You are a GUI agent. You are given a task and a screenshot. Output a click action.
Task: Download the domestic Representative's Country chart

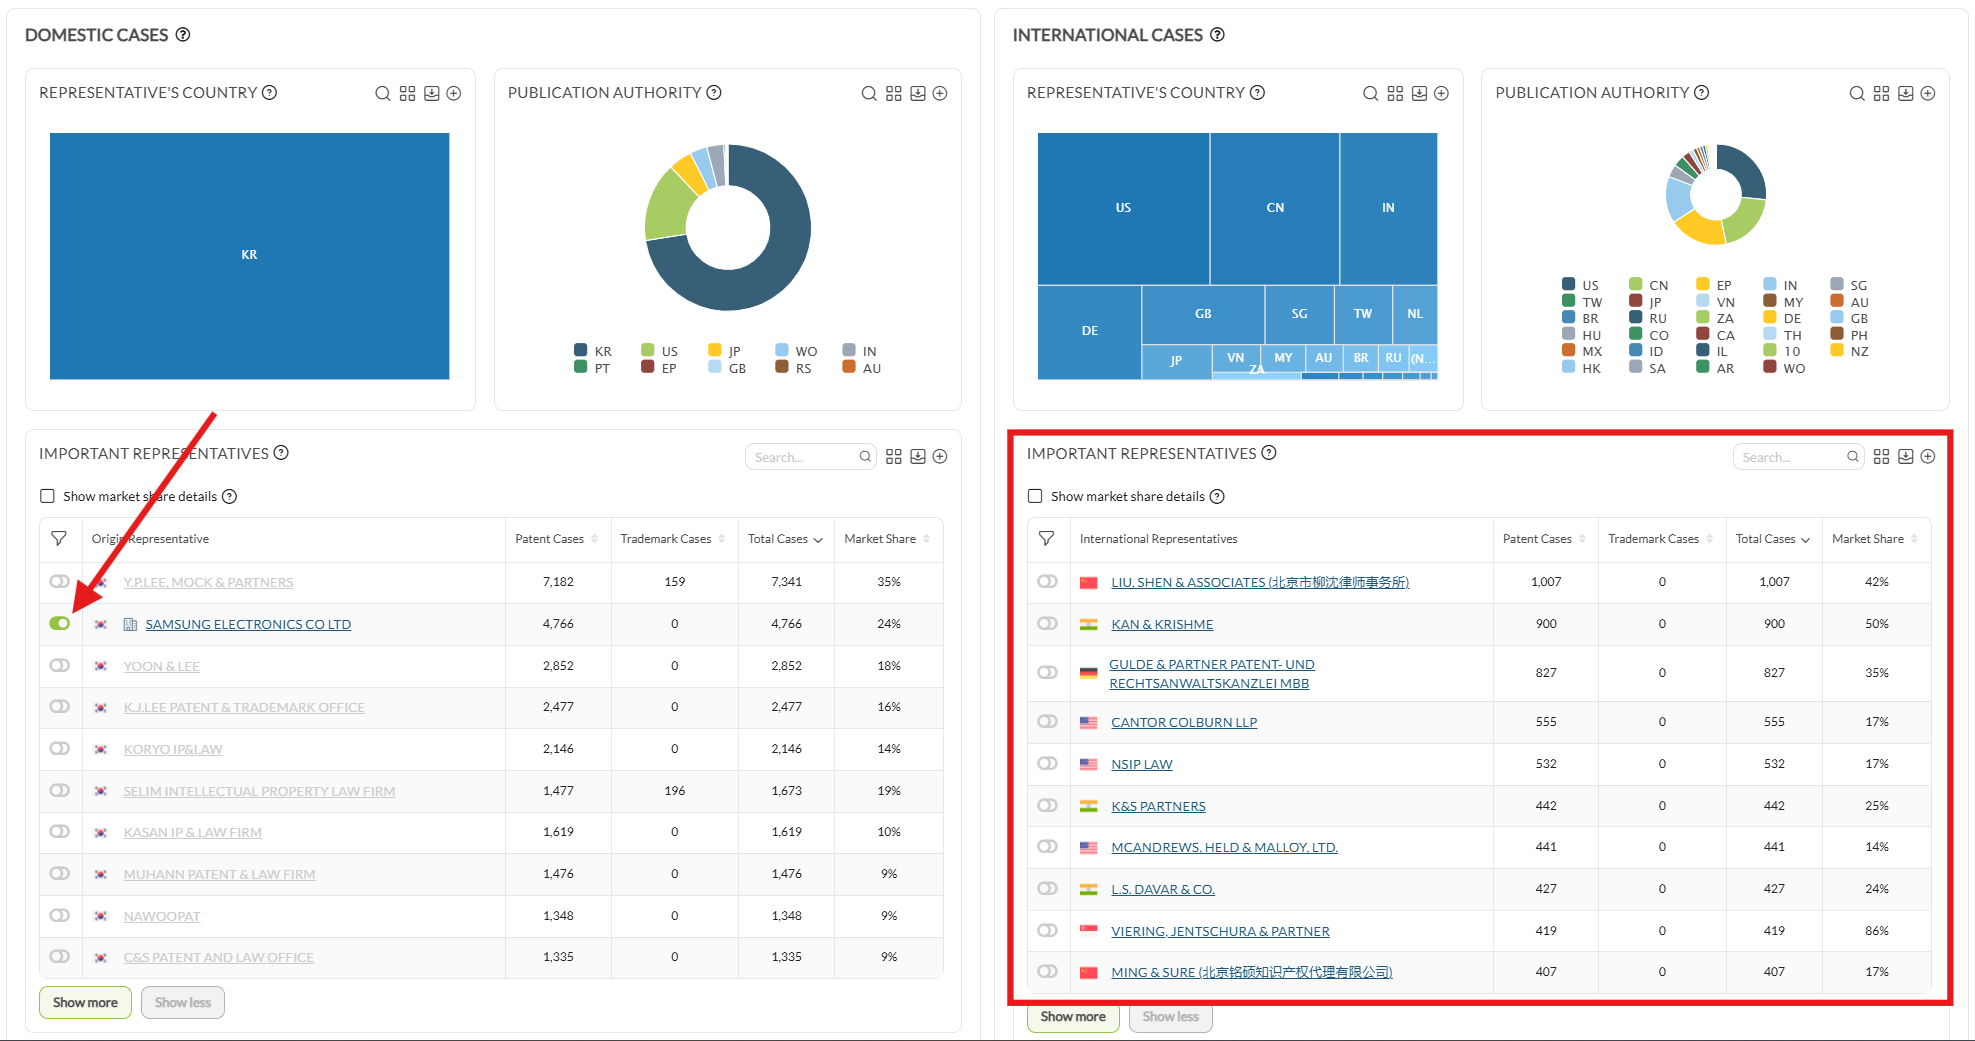[431, 93]
